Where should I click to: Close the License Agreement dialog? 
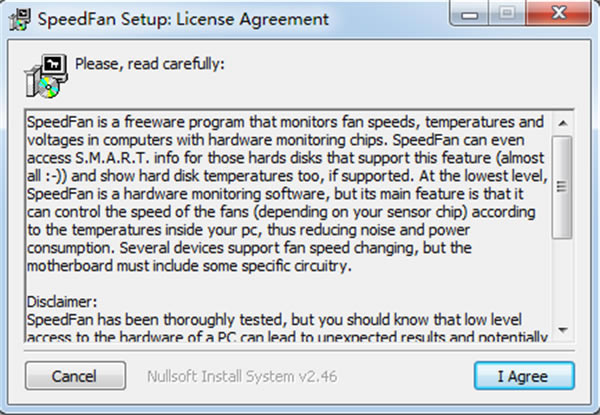click(x=559, y=14)
